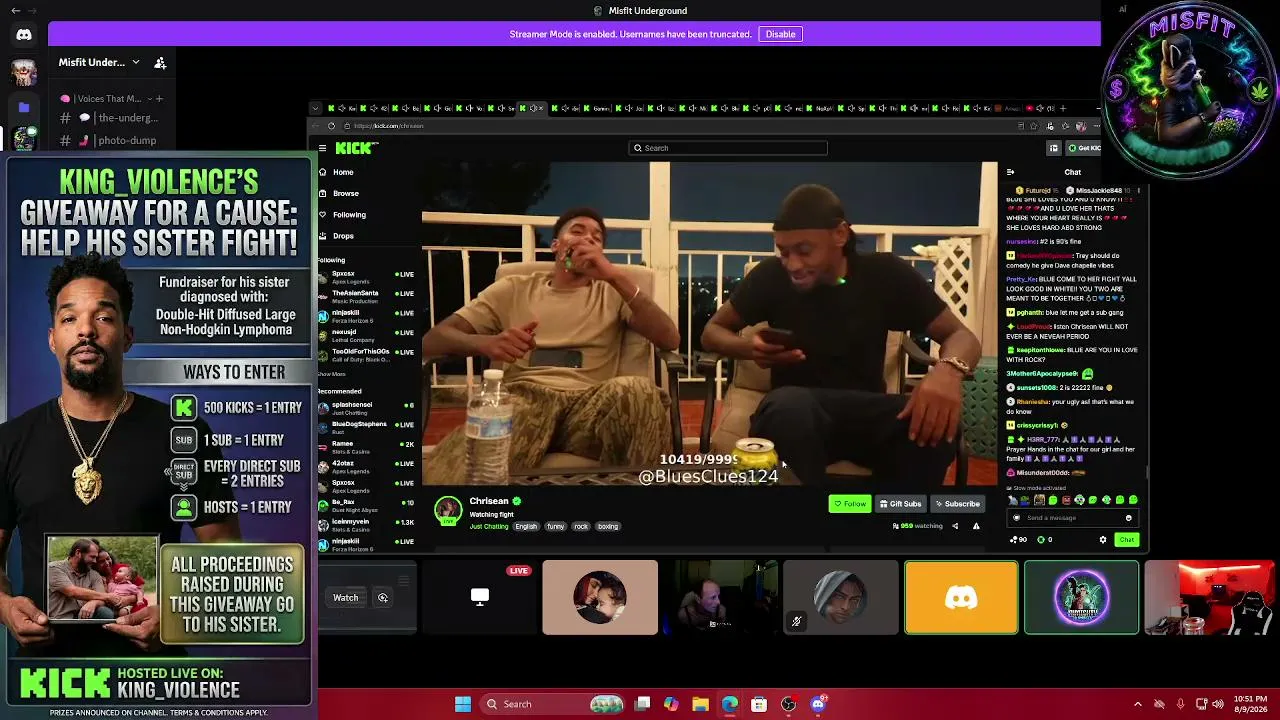
Task: Click the Gift Subs button
Action: coord(900,504)
